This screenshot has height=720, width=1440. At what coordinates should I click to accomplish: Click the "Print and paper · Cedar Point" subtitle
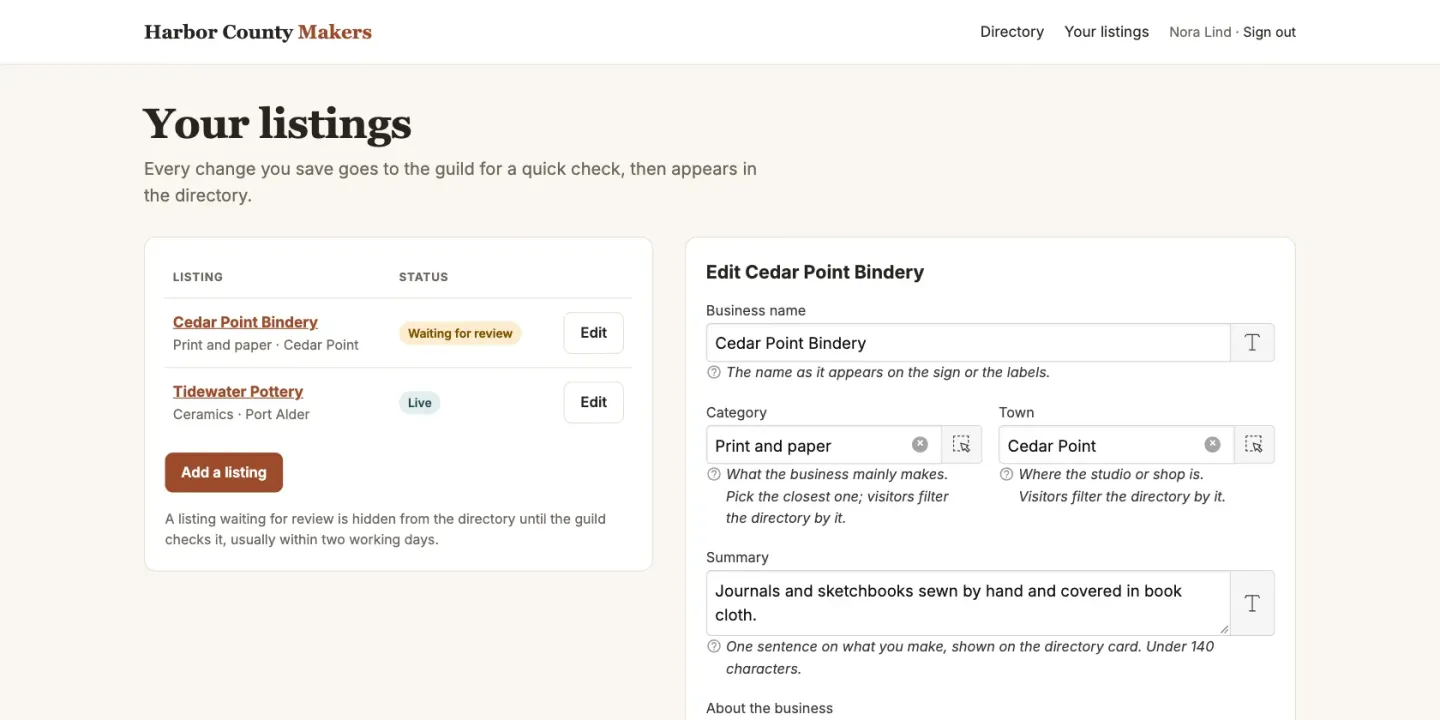tap(266, 345)
